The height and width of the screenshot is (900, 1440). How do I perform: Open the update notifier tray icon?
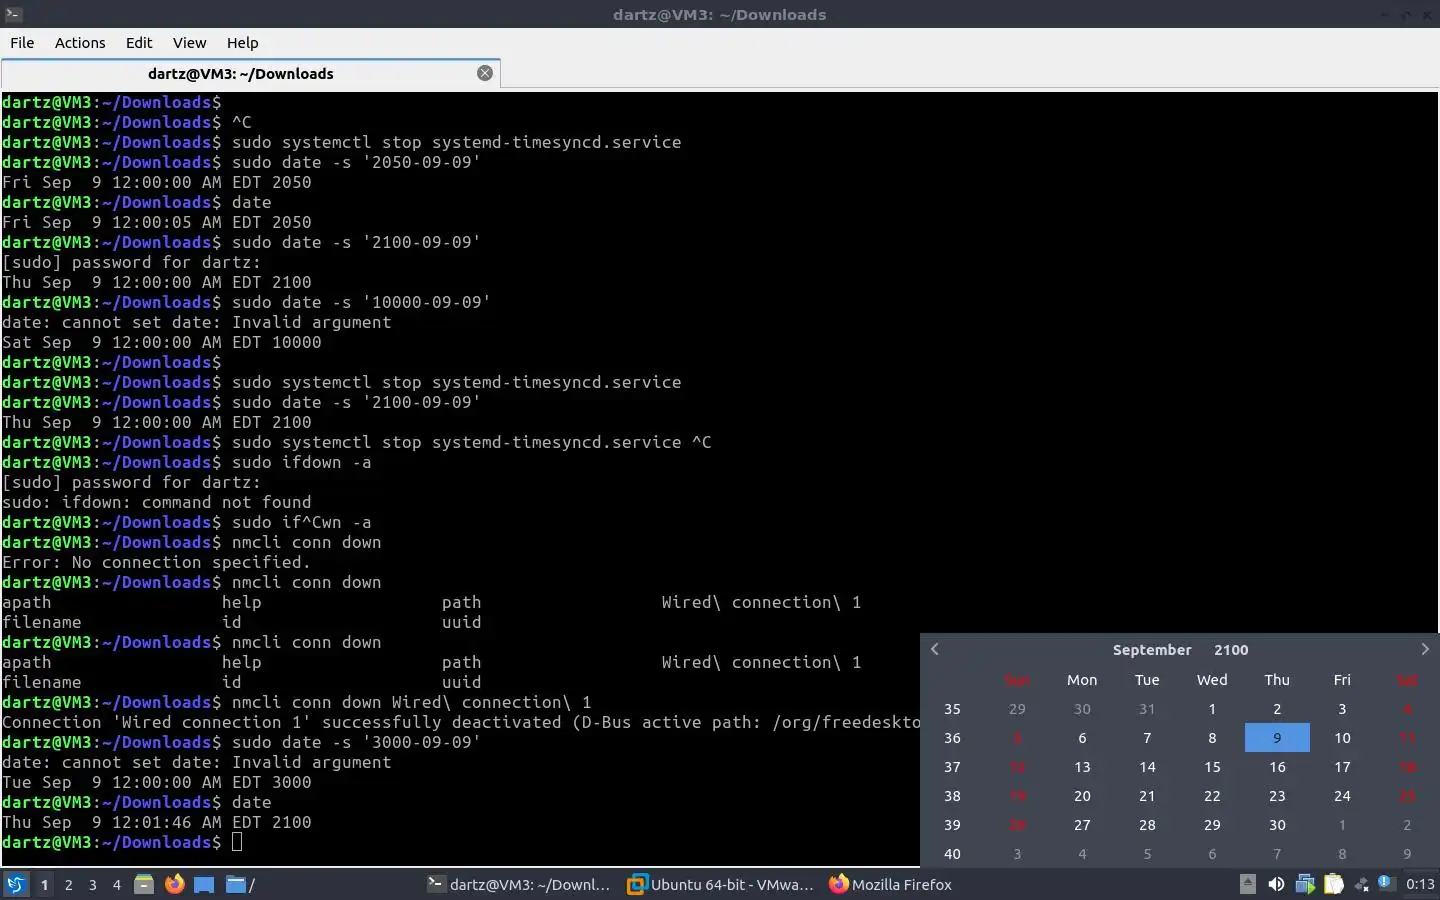pyautogui.click(x=1385, y=883)
